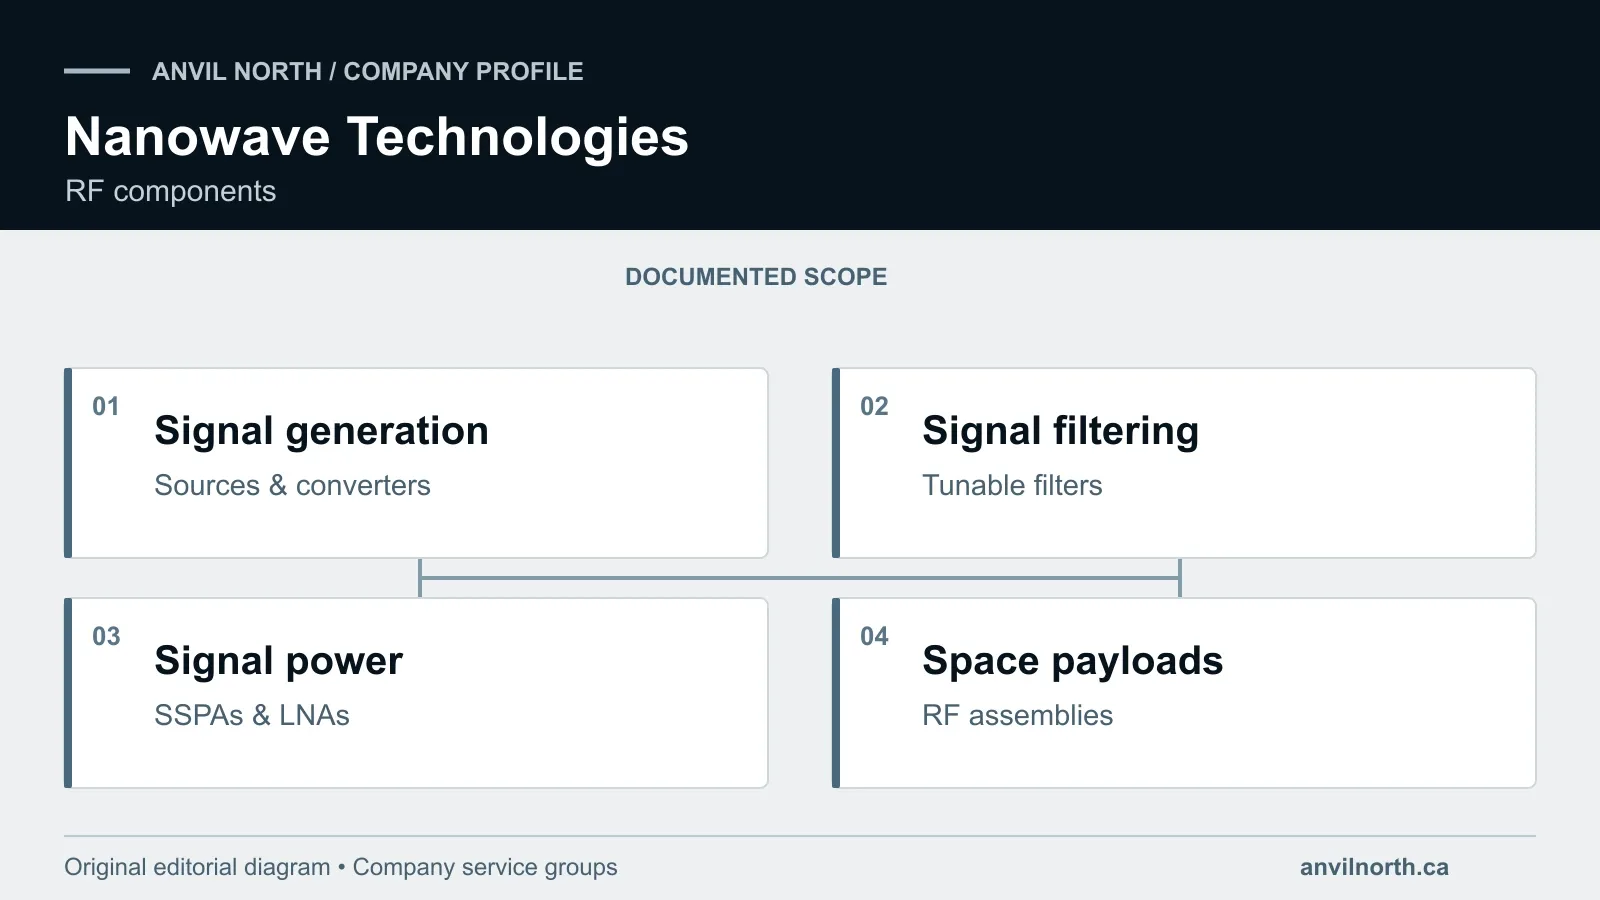Click the Tunable filters text
The width and height of the screenshot is (1600, 900).
coord(1012,485)
